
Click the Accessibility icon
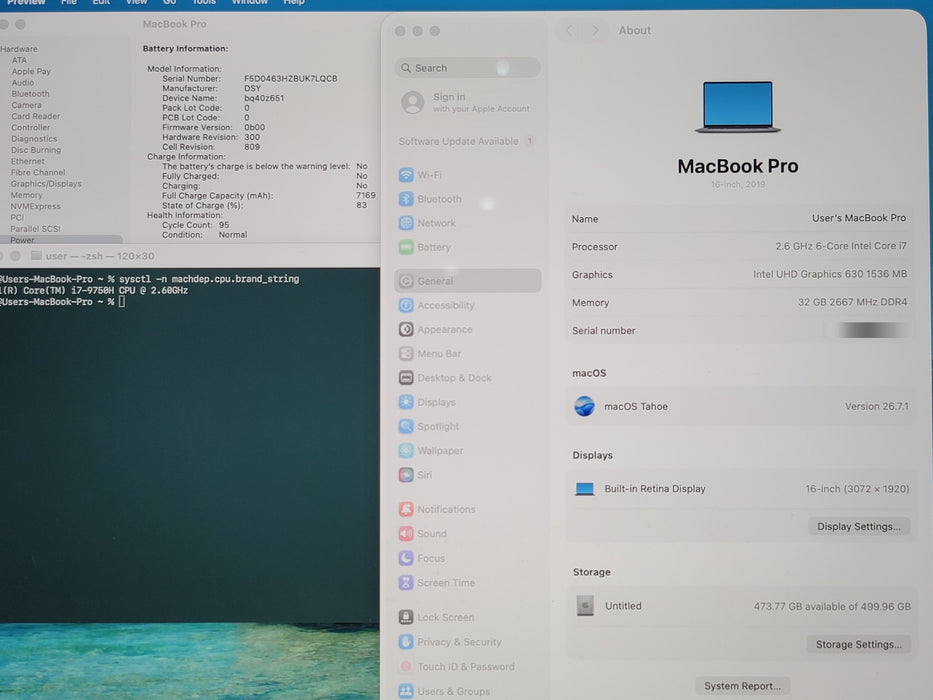coord(406,305)
